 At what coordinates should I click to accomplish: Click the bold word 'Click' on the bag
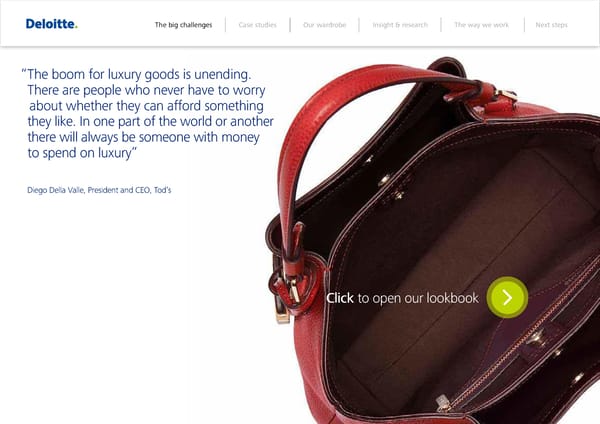(340, 298)
